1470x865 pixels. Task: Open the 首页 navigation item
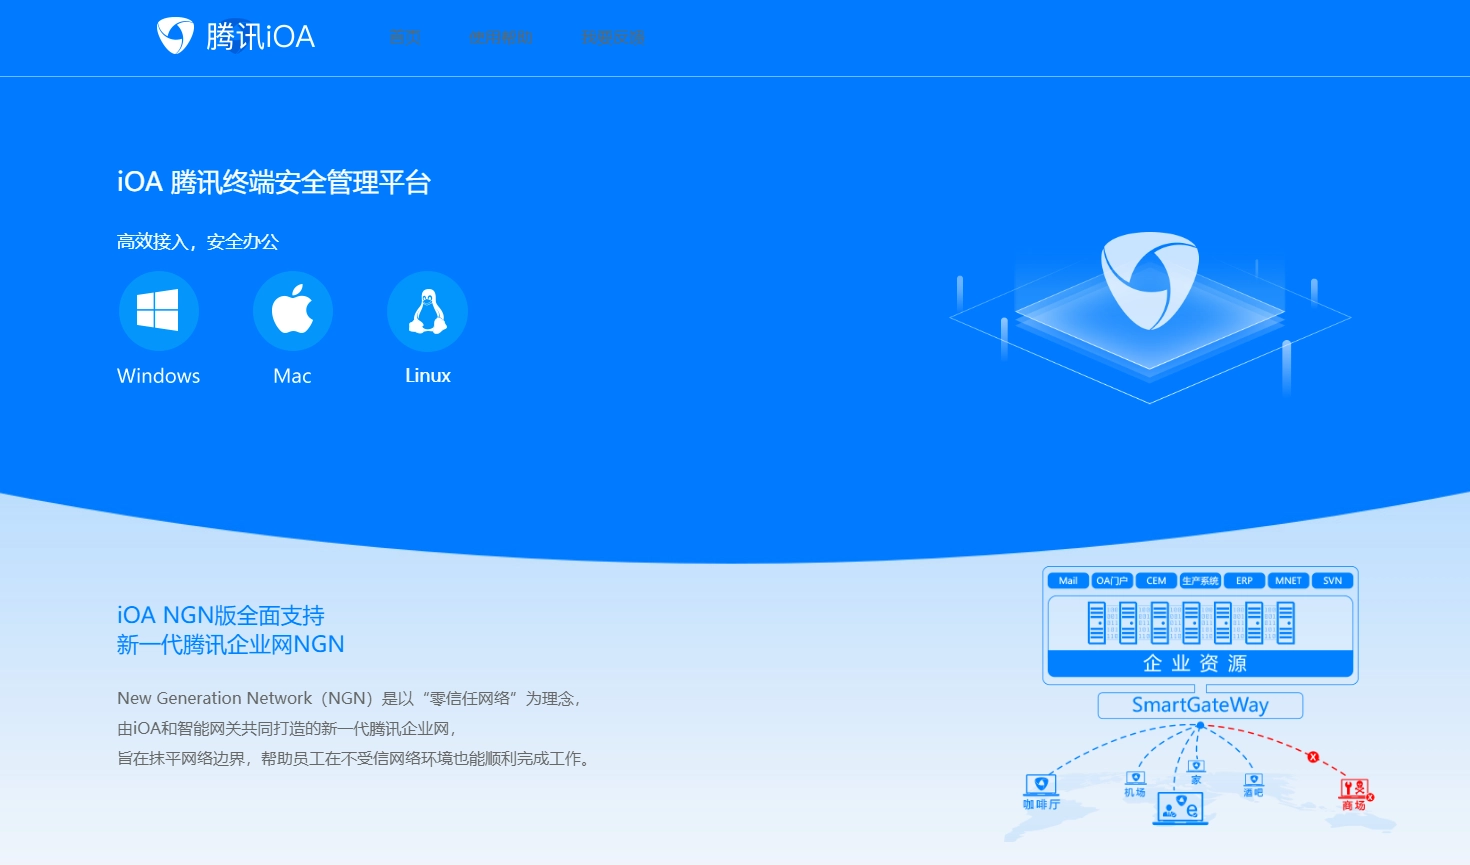click(x=405, y=37)
